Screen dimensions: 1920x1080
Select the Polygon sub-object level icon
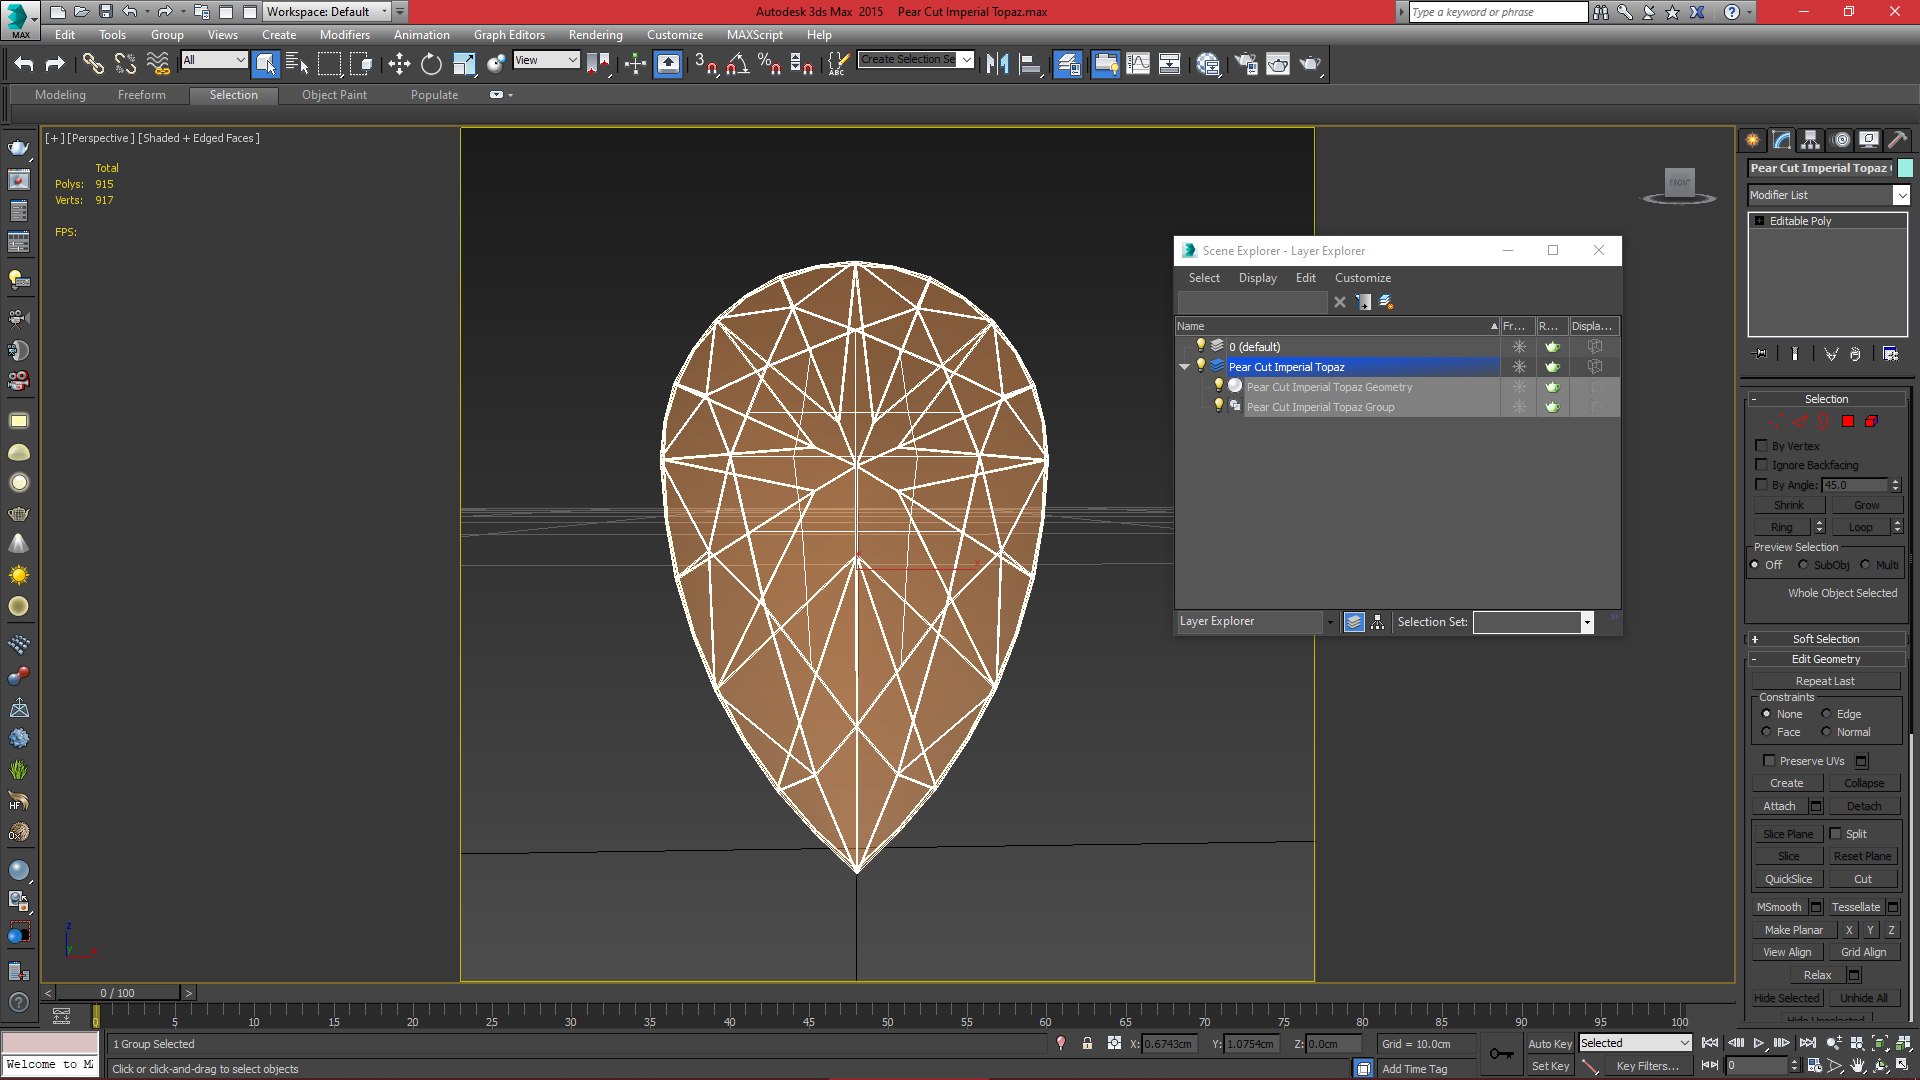1848,422
